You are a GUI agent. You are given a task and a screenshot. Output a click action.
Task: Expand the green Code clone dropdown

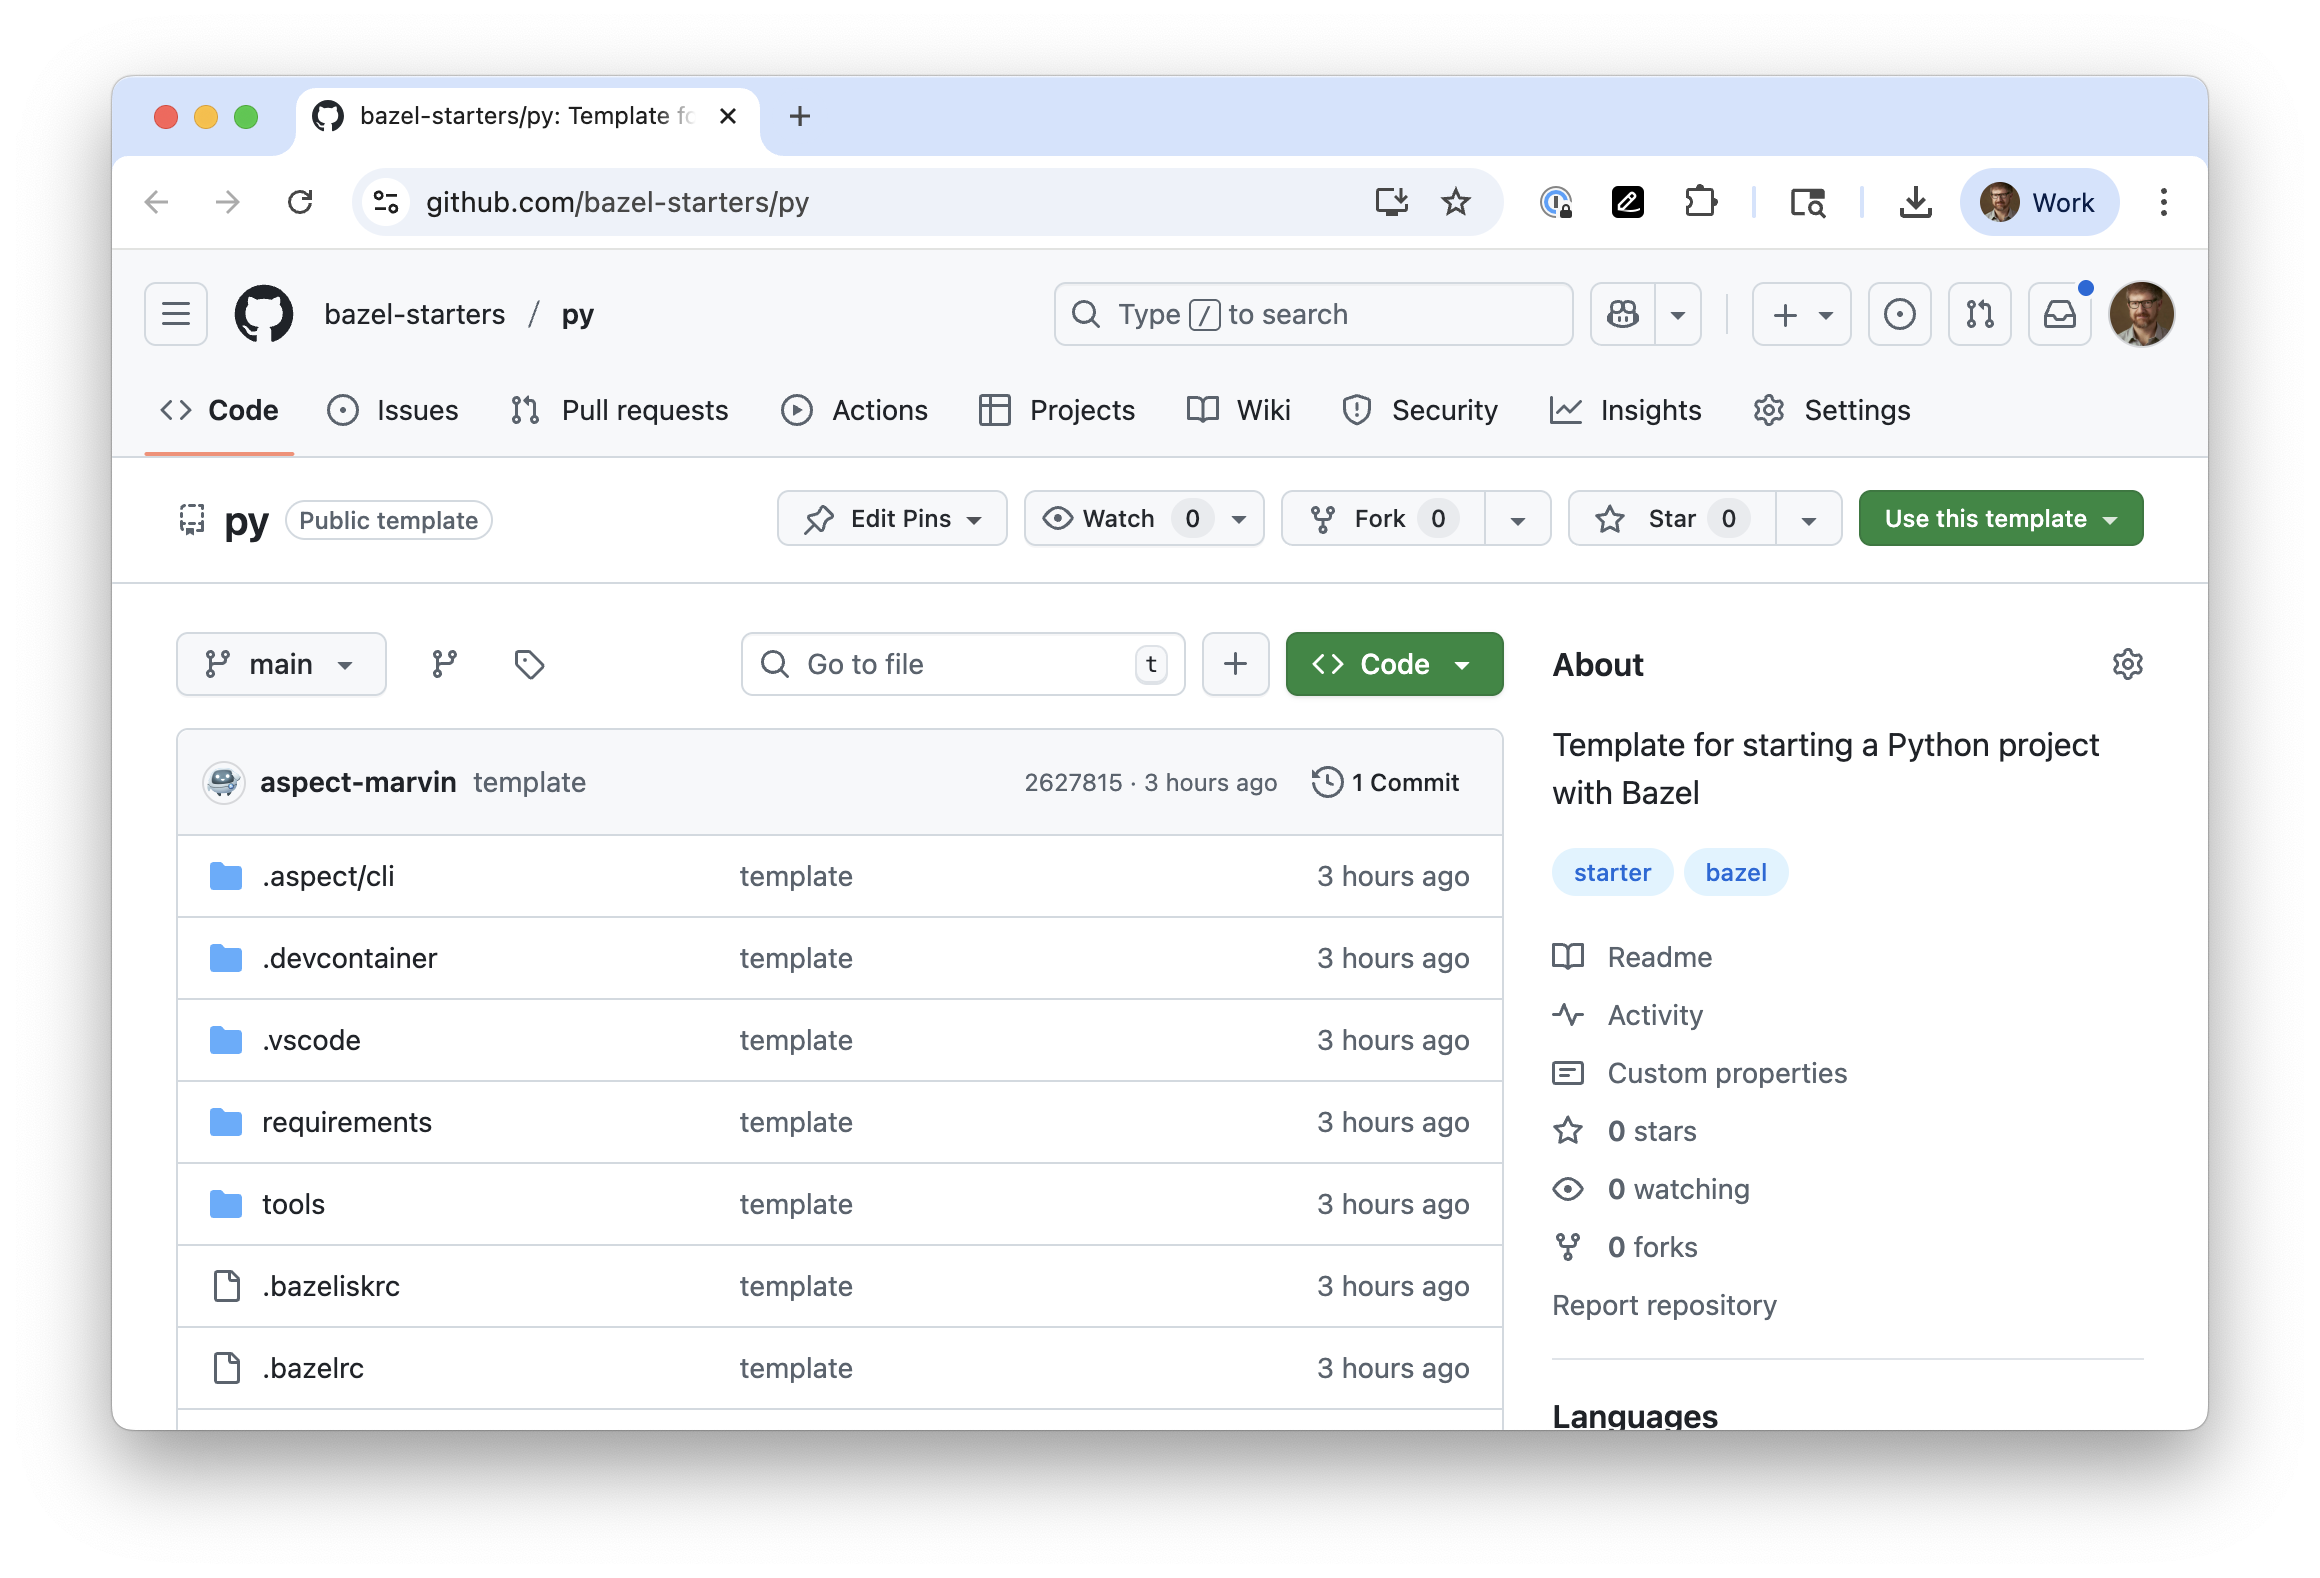pos(1394,664)
